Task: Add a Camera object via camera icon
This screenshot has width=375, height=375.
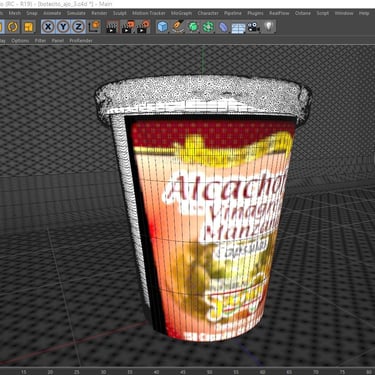Action: pyautogui.click(x=253, y=27)
